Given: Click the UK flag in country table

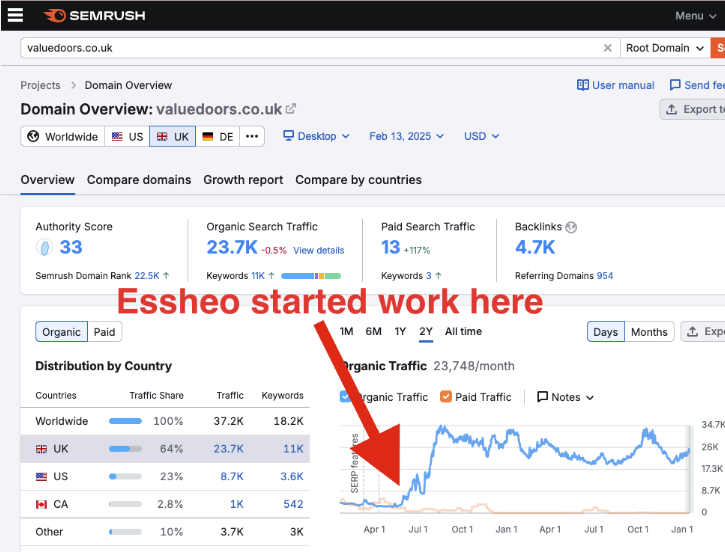Looking at the screenshot, I should tap(42, 449).
